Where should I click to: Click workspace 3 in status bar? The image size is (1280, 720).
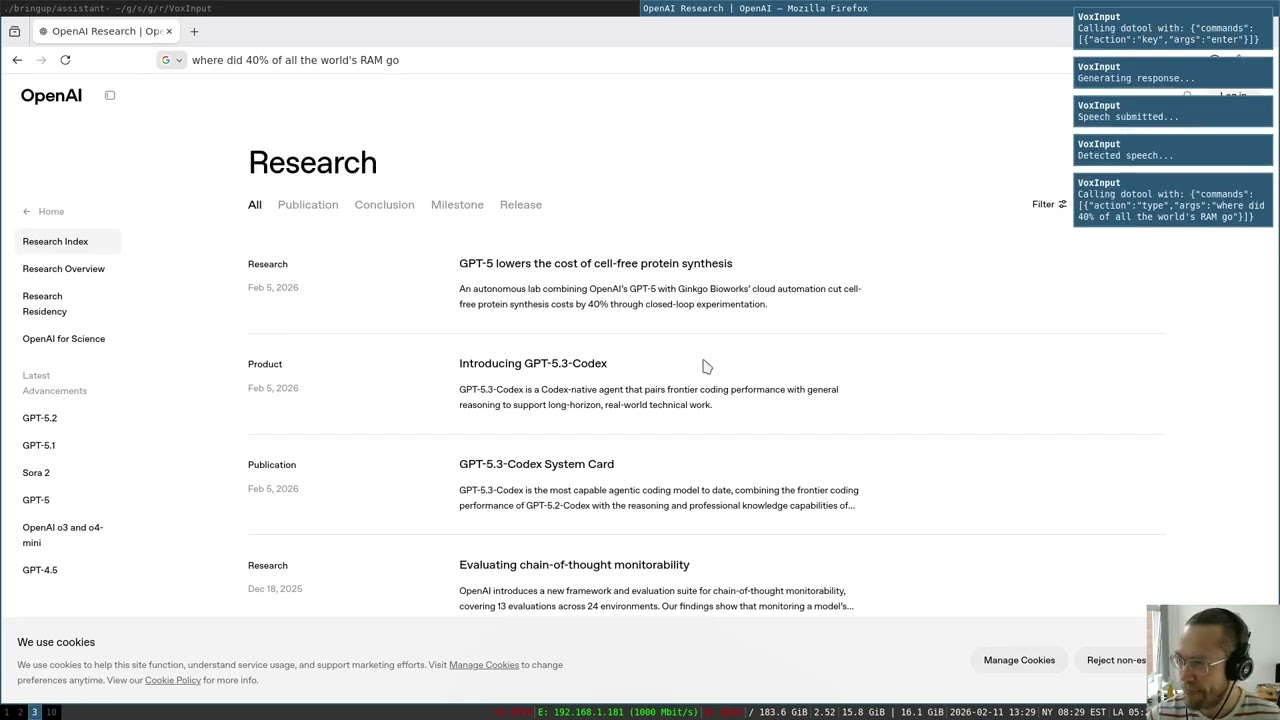coord(34,712)
